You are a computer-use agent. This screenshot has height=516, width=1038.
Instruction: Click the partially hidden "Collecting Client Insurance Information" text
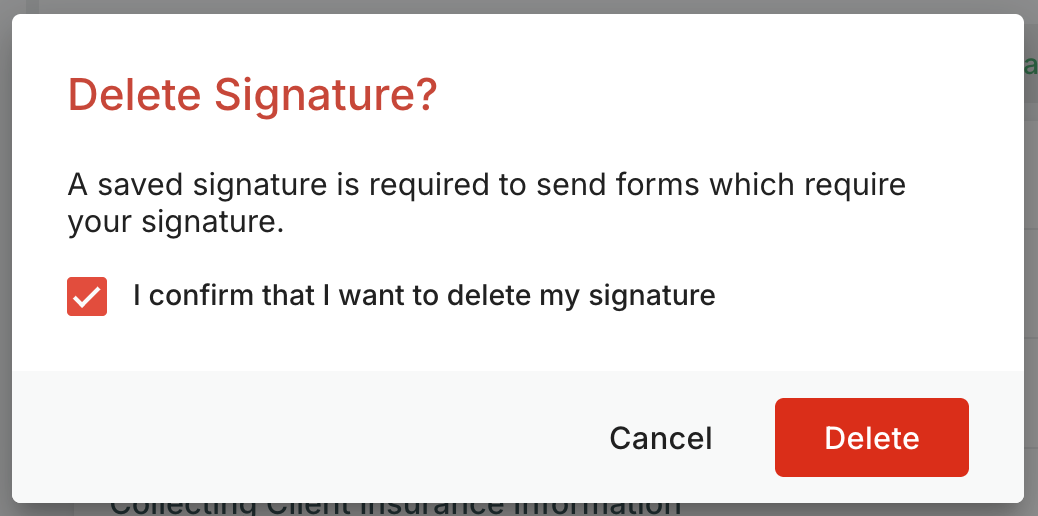395,508
